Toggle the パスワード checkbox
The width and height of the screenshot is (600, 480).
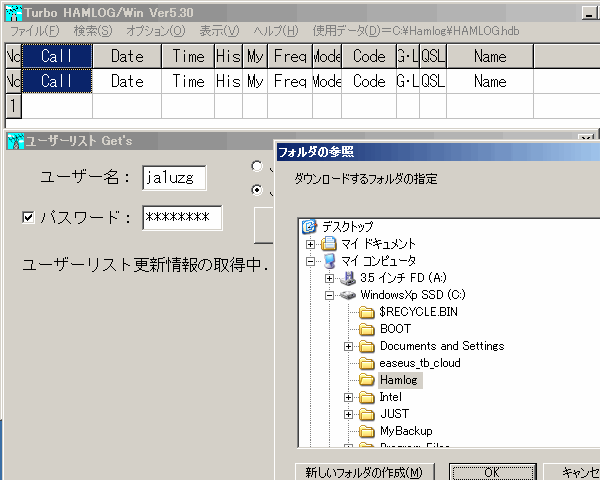tap(28, 217)
